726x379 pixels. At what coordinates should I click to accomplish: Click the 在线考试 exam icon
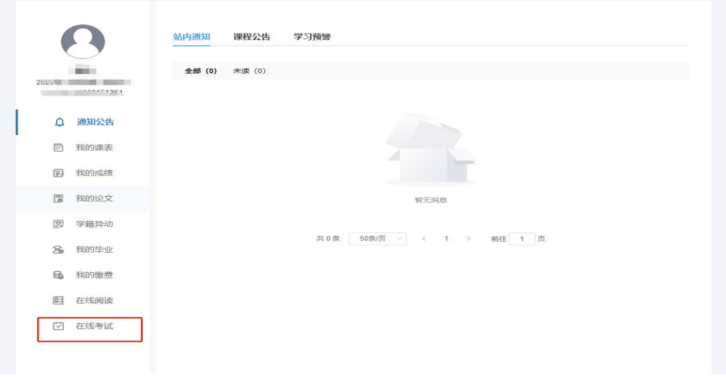point(58,326)
